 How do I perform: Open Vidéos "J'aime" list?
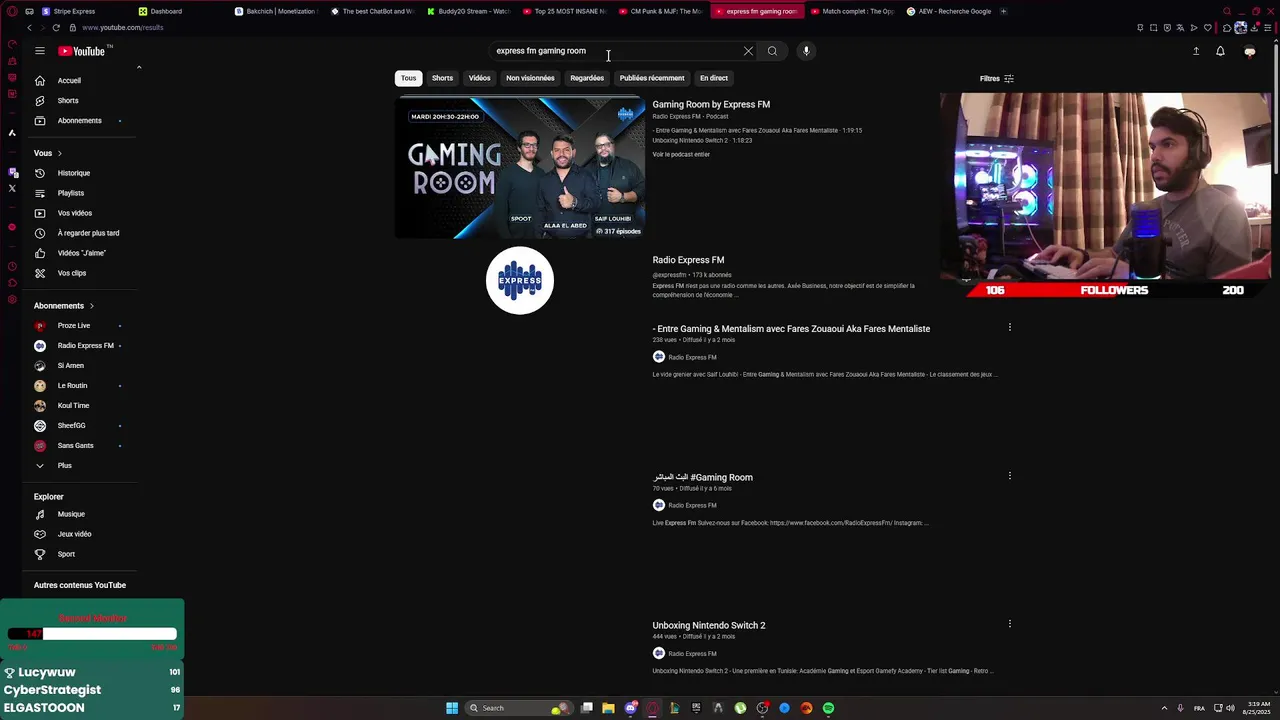(x=84, y=253)
